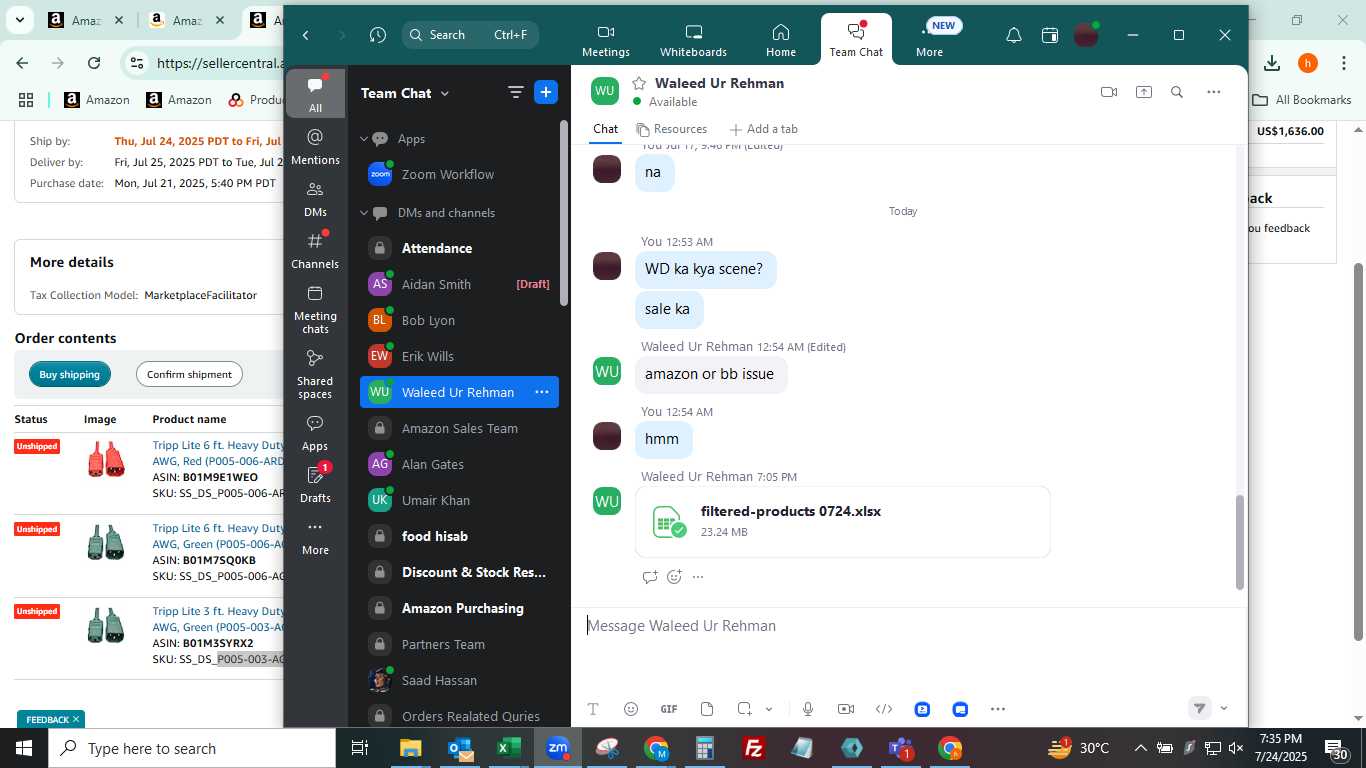The image size is (1366, 768).
Task: Open DMs in the Zoom sidebar
Action: pyautogui.click(x=315, y=198)
